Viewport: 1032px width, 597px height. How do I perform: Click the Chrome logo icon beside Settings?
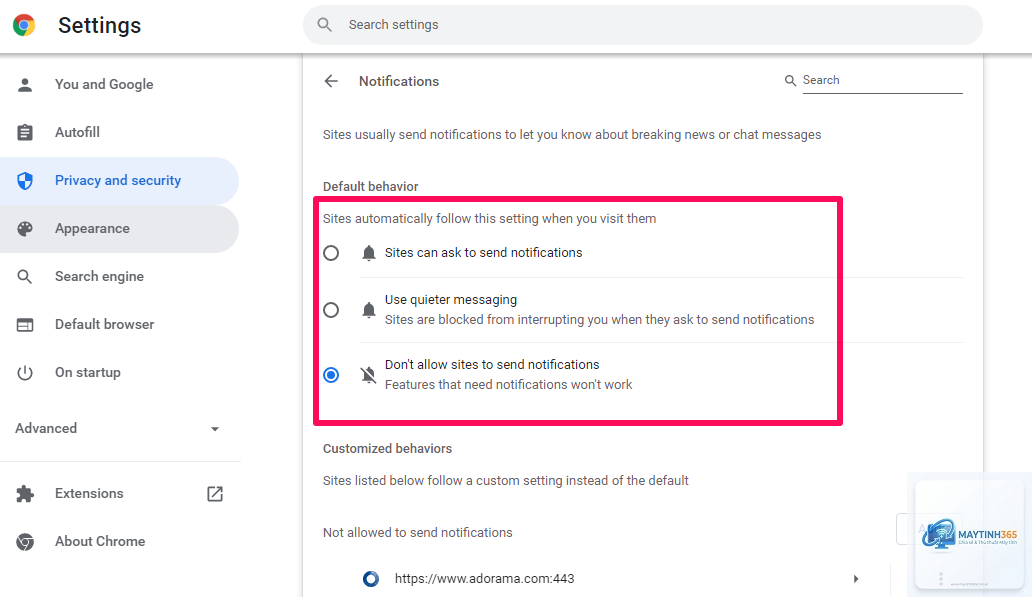click(x=24, y=25)
